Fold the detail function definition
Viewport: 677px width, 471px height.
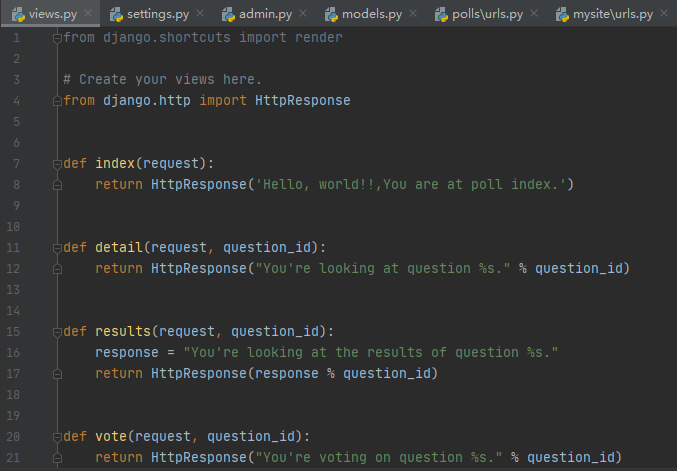point(56,247)
